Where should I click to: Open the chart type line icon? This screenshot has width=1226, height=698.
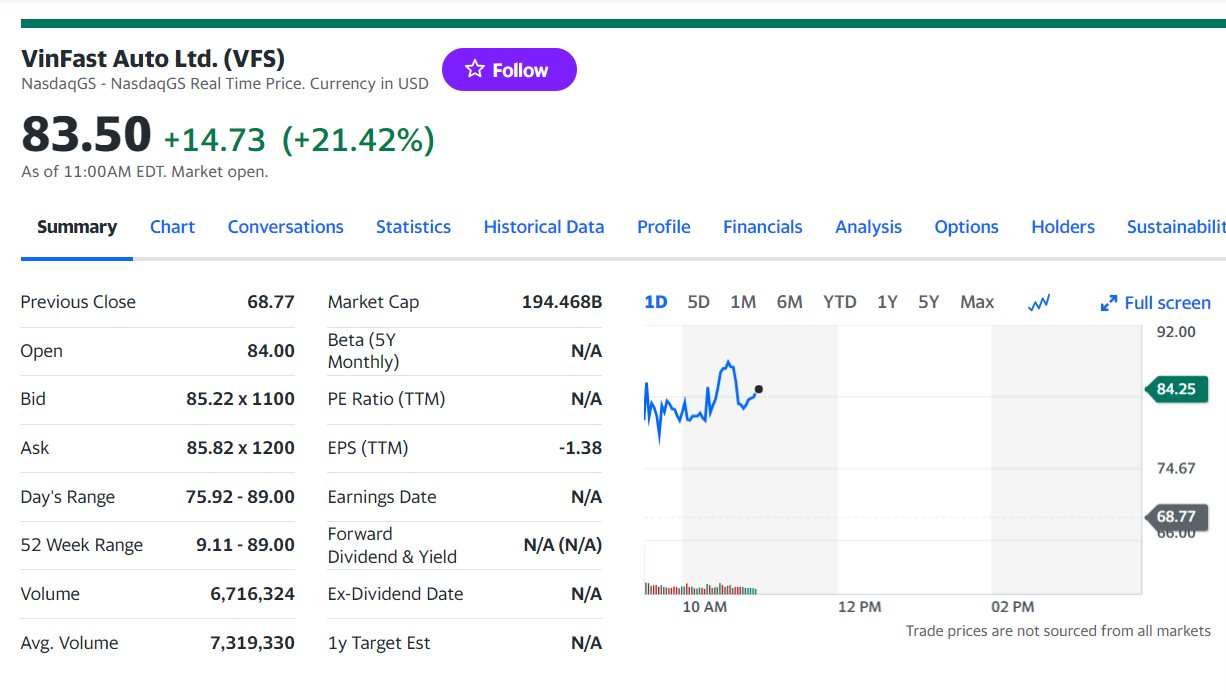(x=1039, y=303)
